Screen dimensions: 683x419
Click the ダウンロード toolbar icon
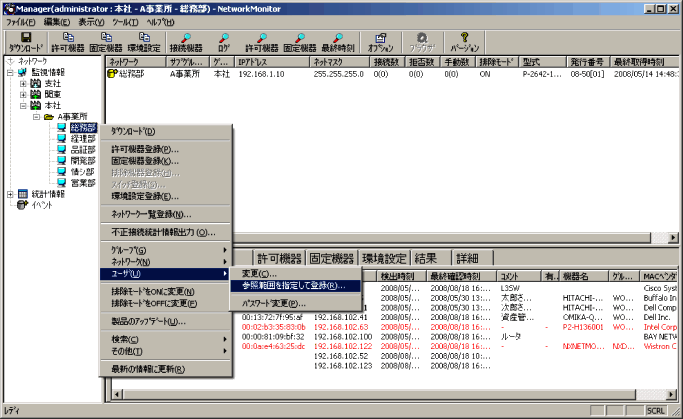pyautogui.click(x=26, y=42)
